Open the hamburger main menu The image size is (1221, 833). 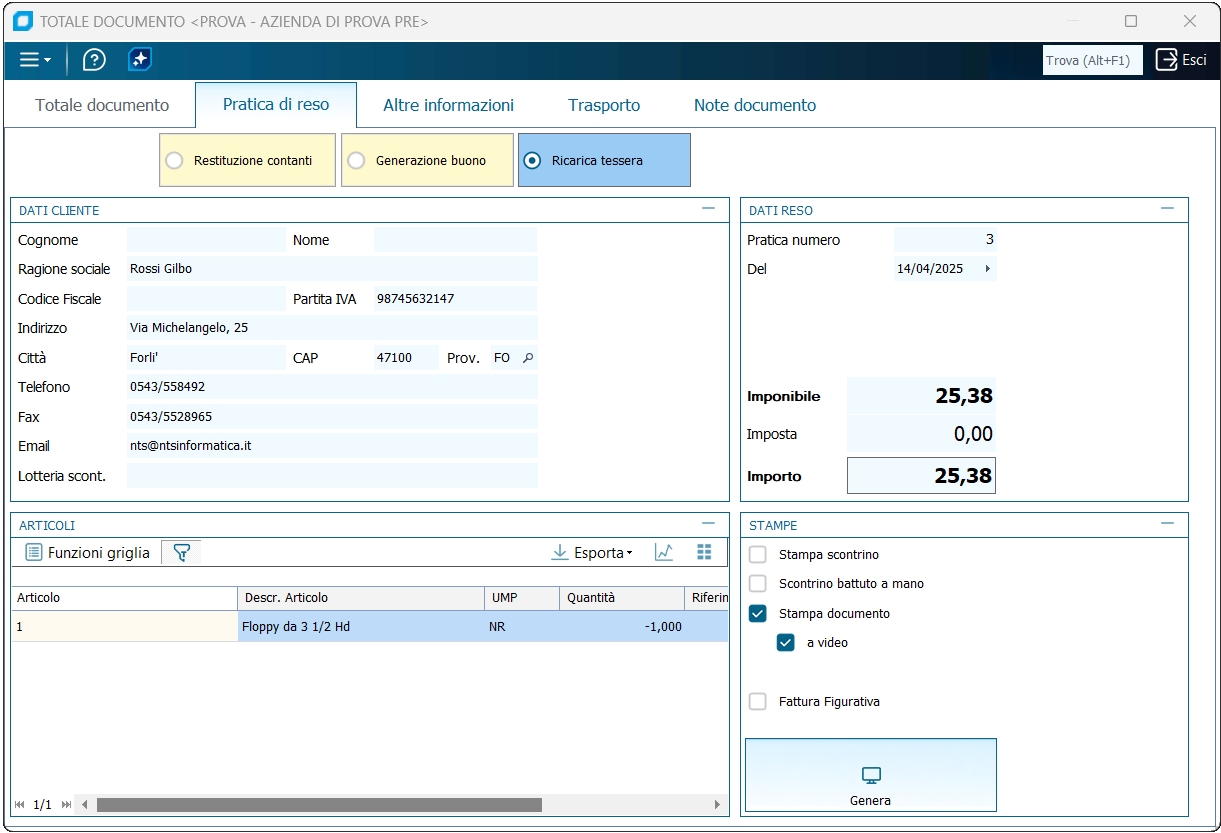coord(35,60)
